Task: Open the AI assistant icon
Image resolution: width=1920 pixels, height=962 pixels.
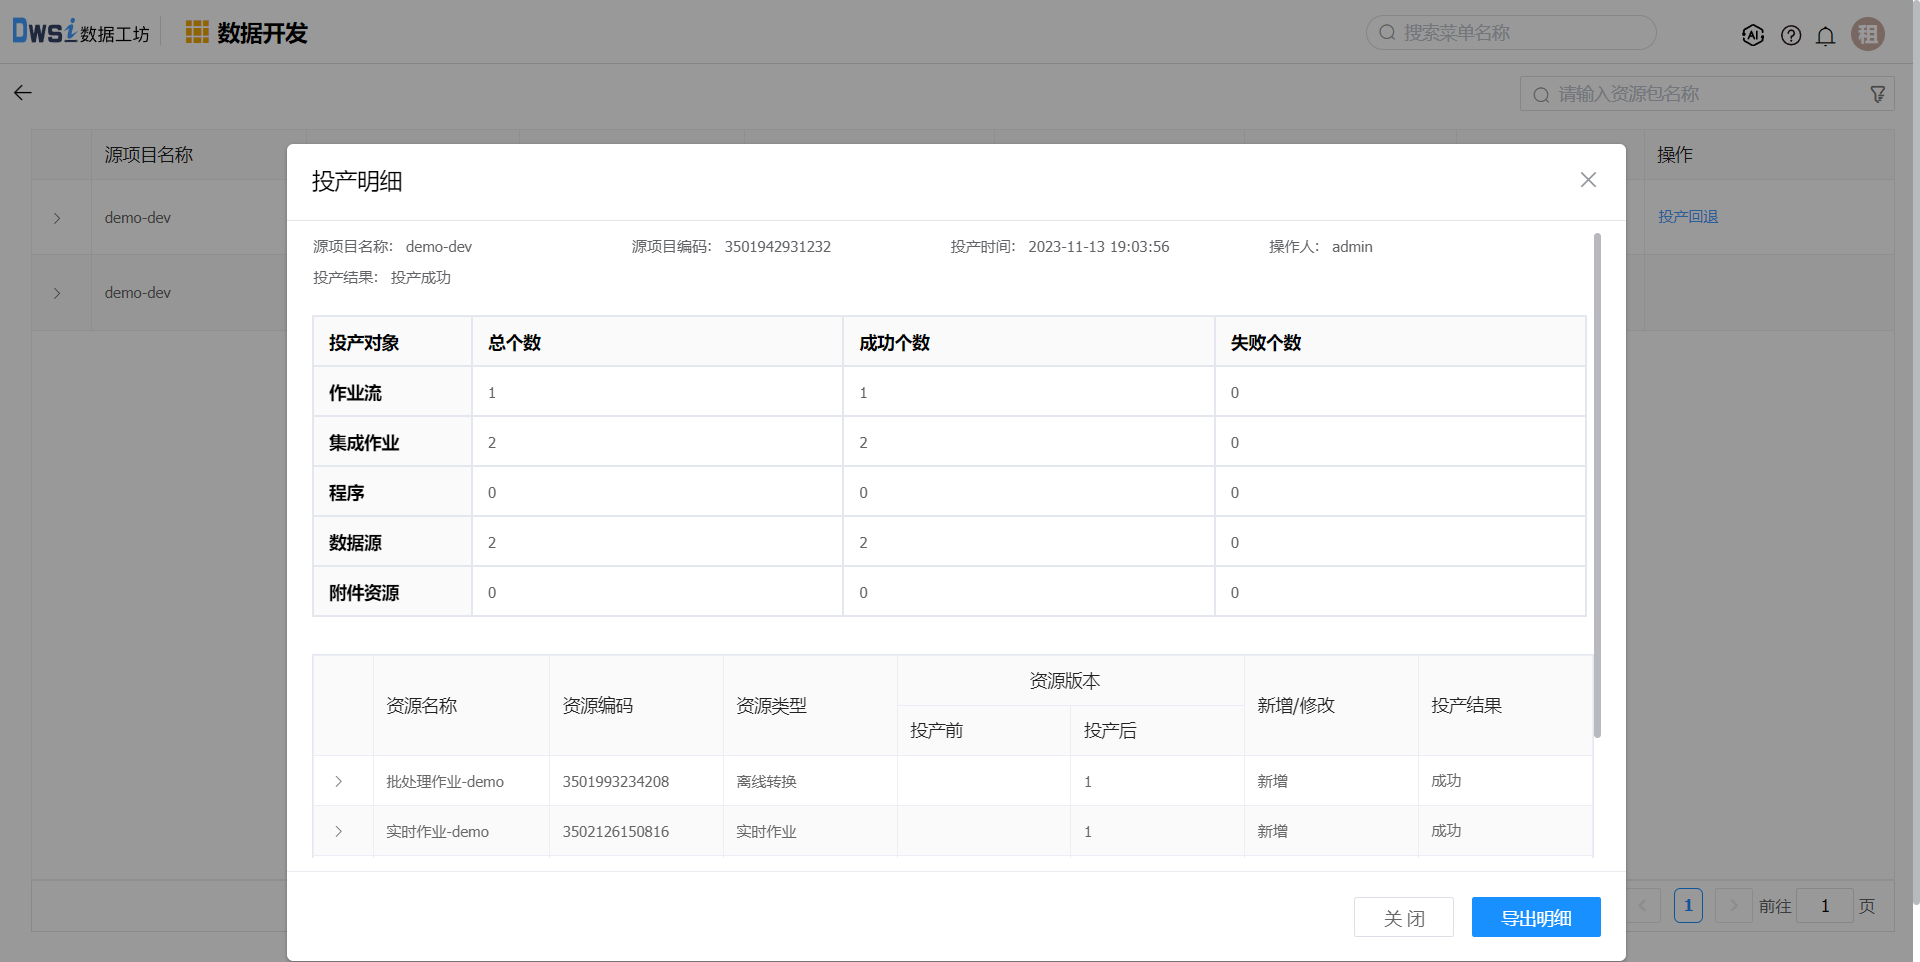Action: [1752, 35]
